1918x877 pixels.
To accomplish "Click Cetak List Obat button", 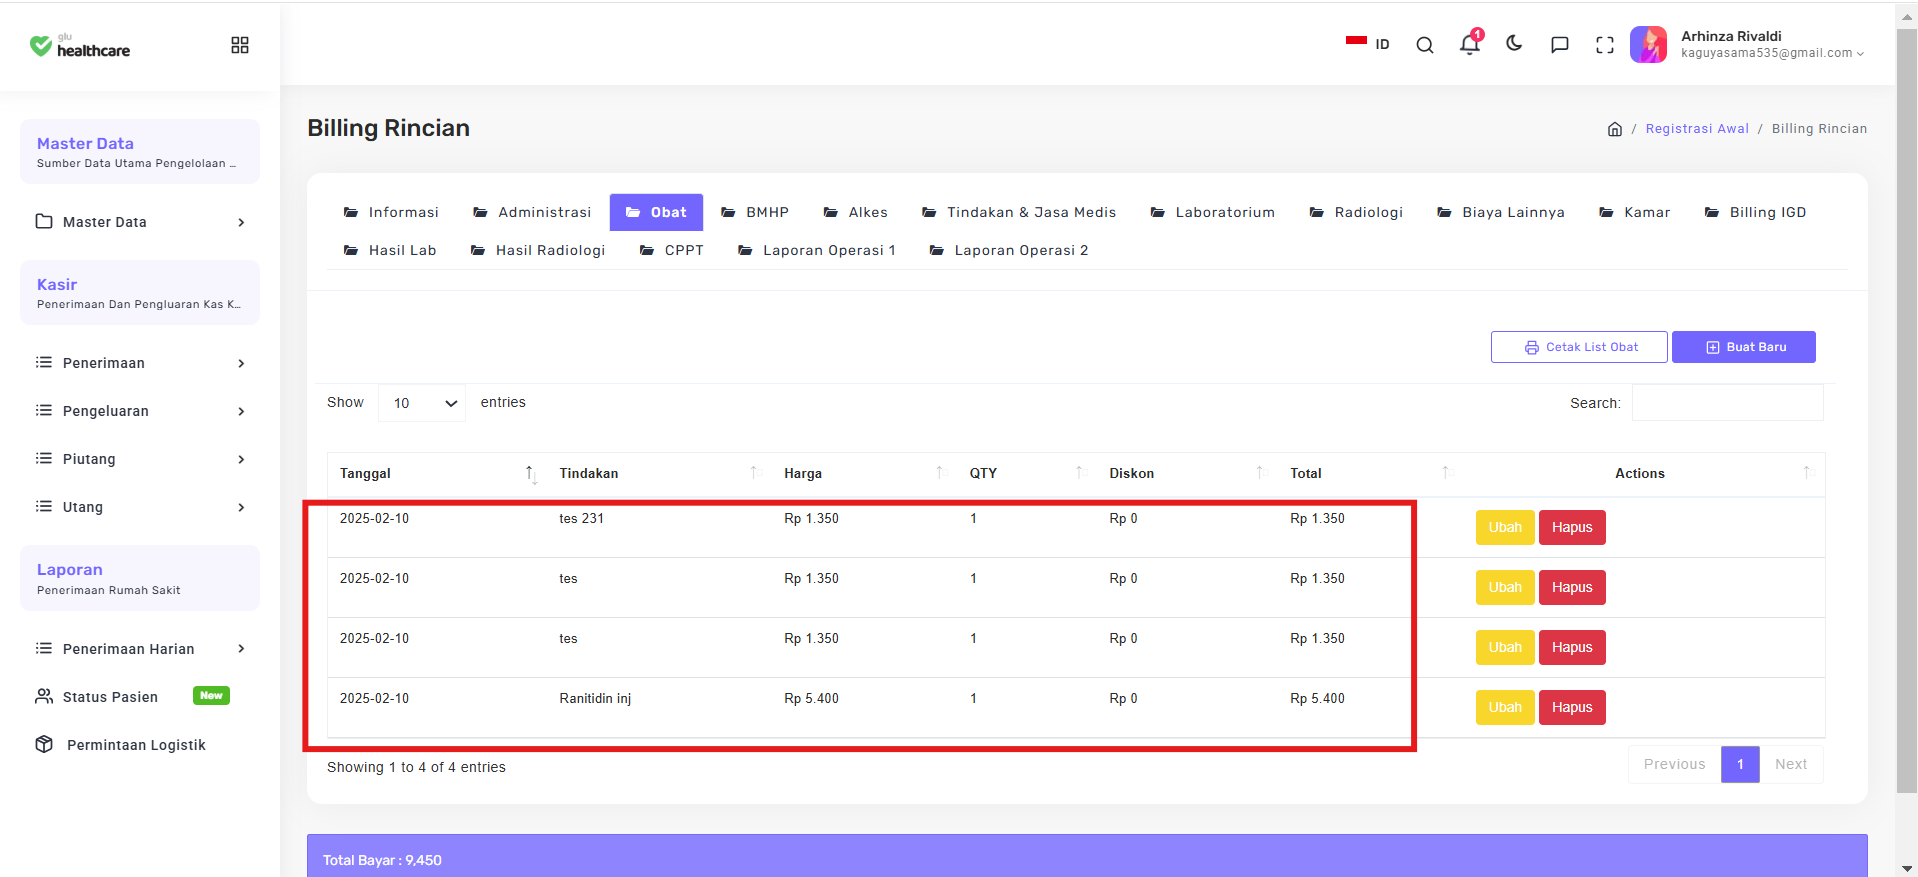I will [x=1579, y=347].
